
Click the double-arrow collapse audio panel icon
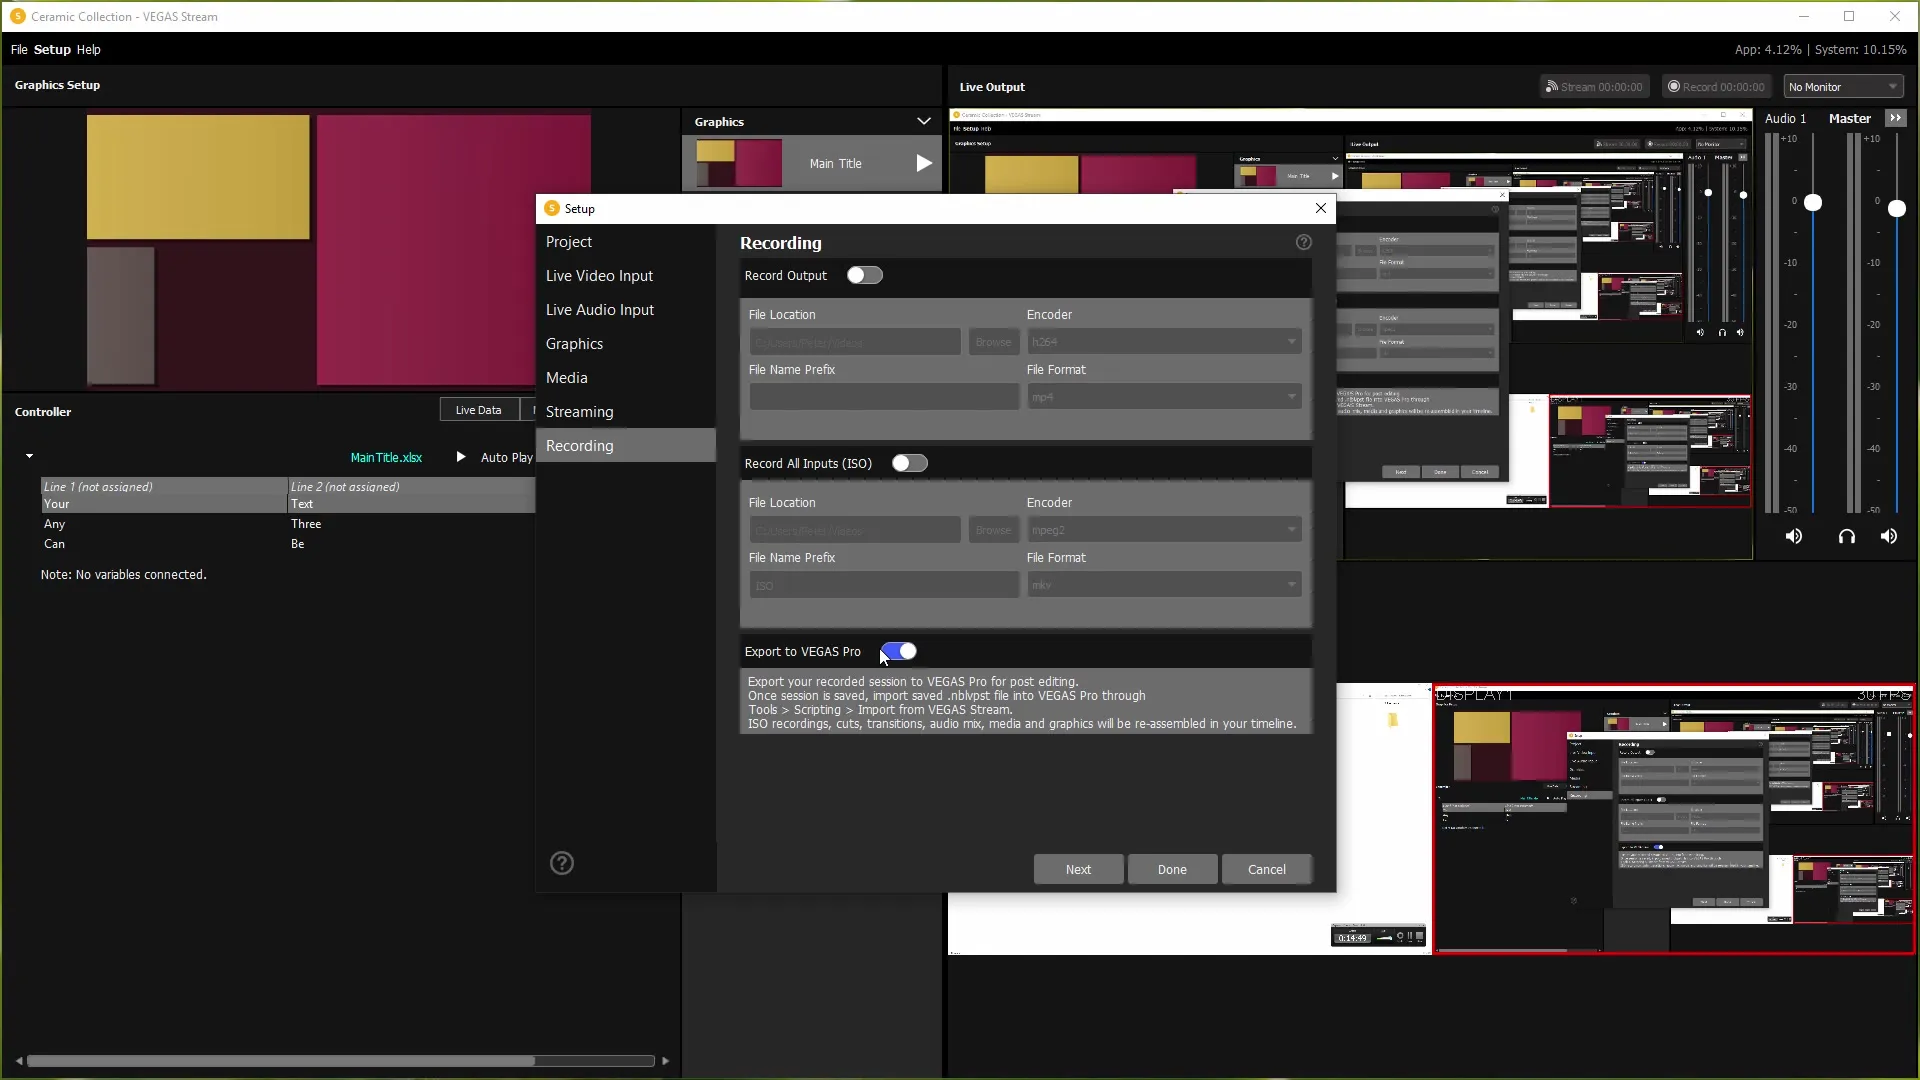pyautogui.click(x=1895, y=118)
